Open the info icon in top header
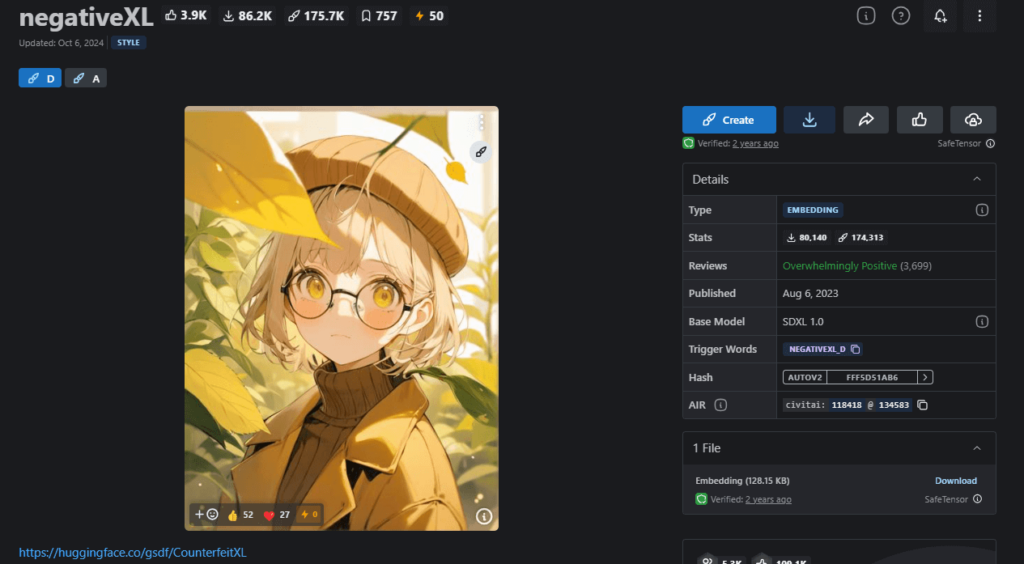 (x=866, y=16)
